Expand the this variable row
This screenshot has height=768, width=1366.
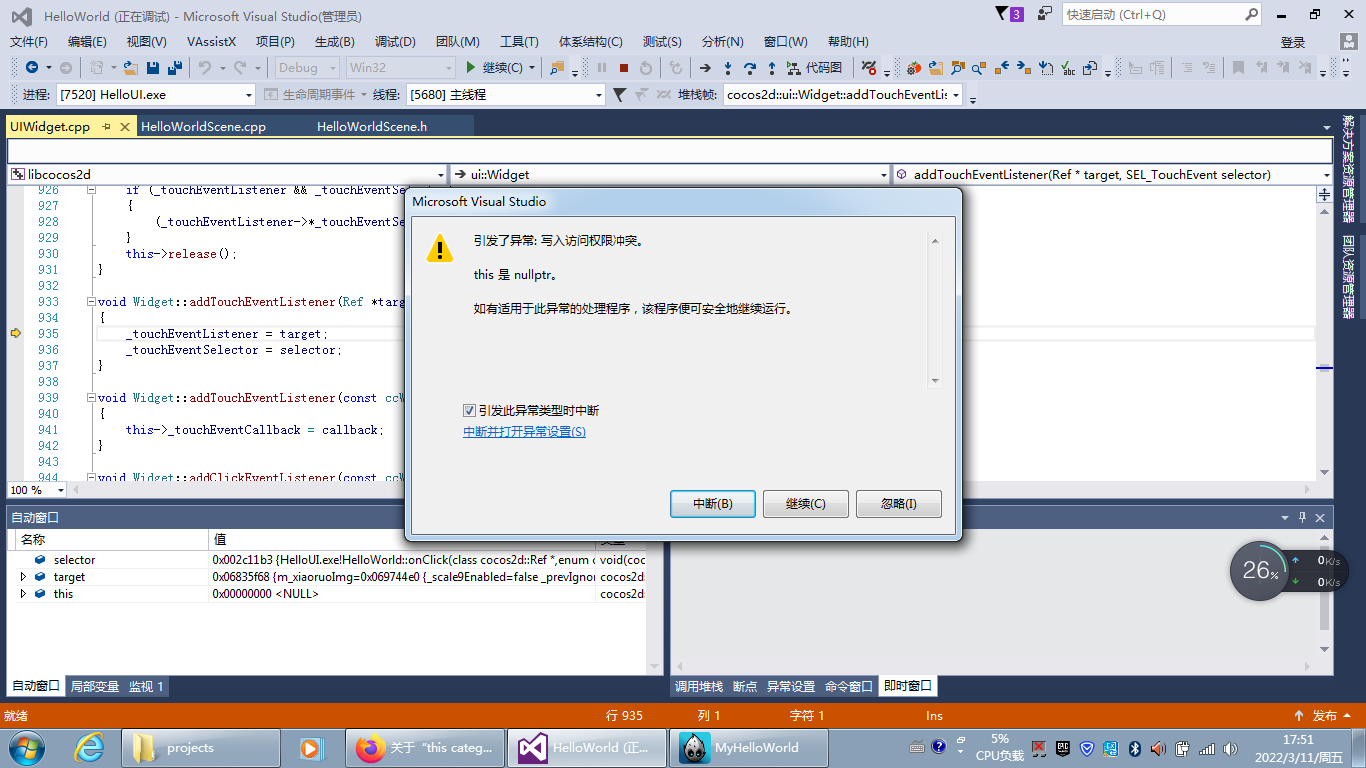(x=24, y=594)
